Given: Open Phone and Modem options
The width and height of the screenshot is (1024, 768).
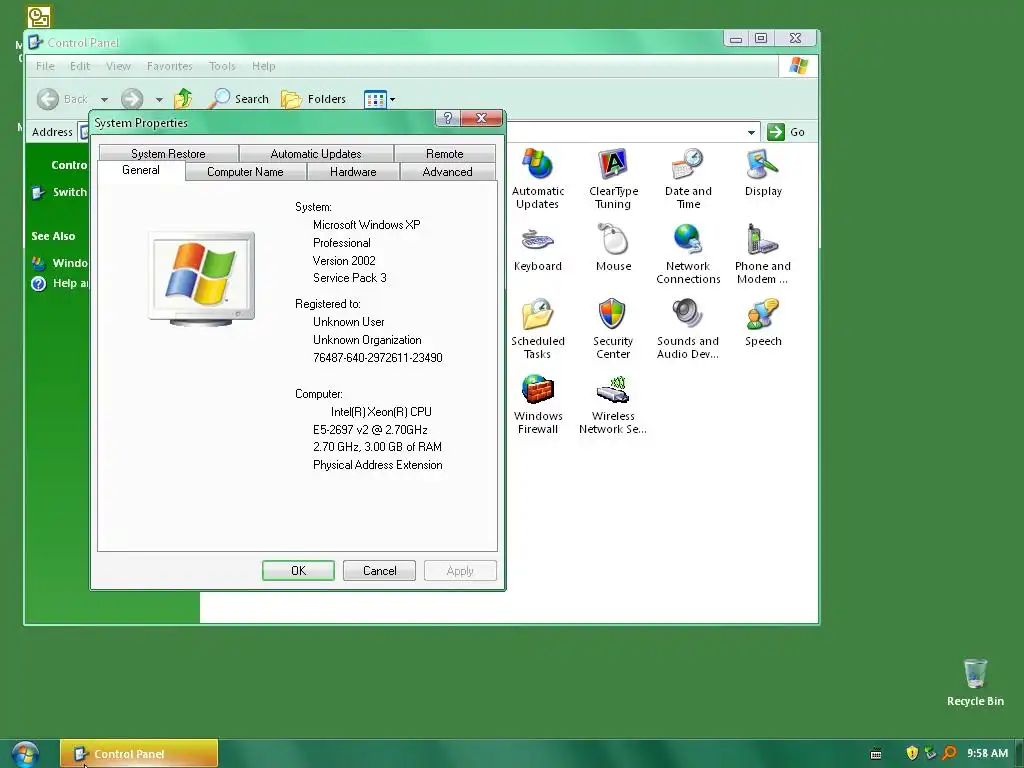Looking at the screenshot, I should click(762, 253).
